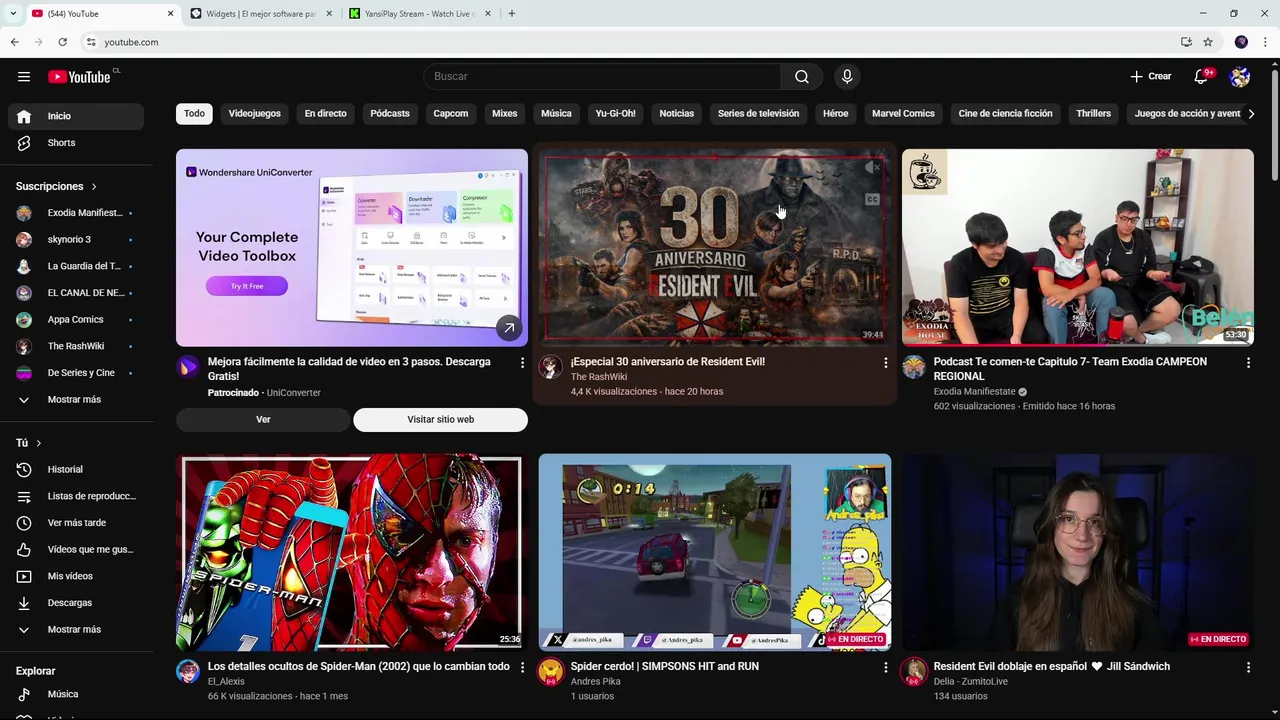Open Listas de reproducción in sidebar

(x=76, y=496)
